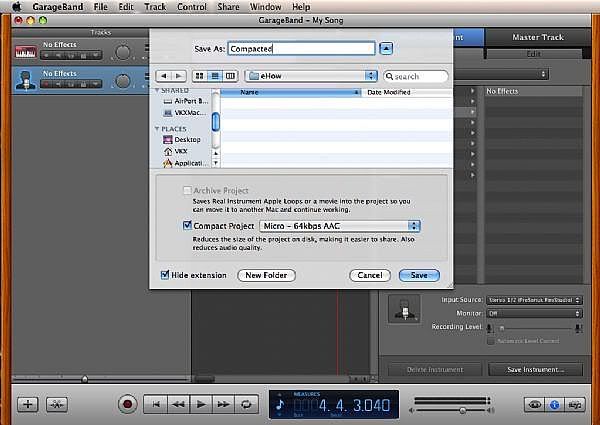Open the loop browser eye button
This screenshot has width=600, height=425.
(x=534, y=404)
